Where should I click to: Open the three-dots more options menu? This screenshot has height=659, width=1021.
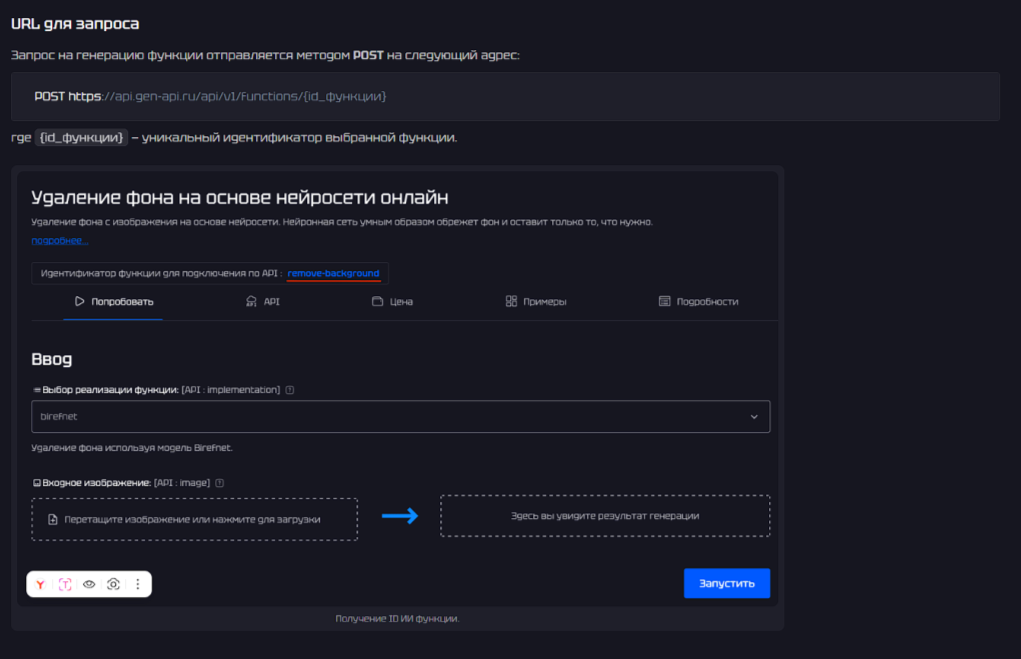(x=138, y=584)
